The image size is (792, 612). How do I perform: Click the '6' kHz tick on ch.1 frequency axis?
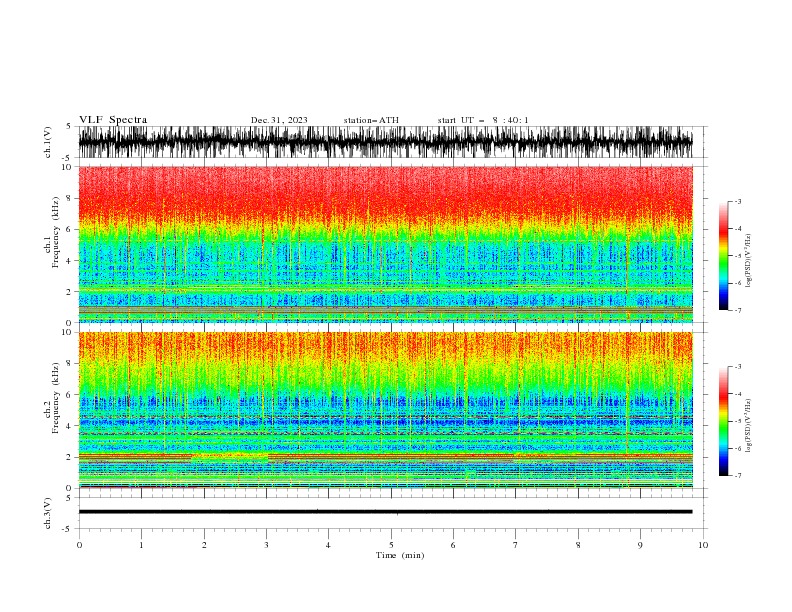pos(69,229)
